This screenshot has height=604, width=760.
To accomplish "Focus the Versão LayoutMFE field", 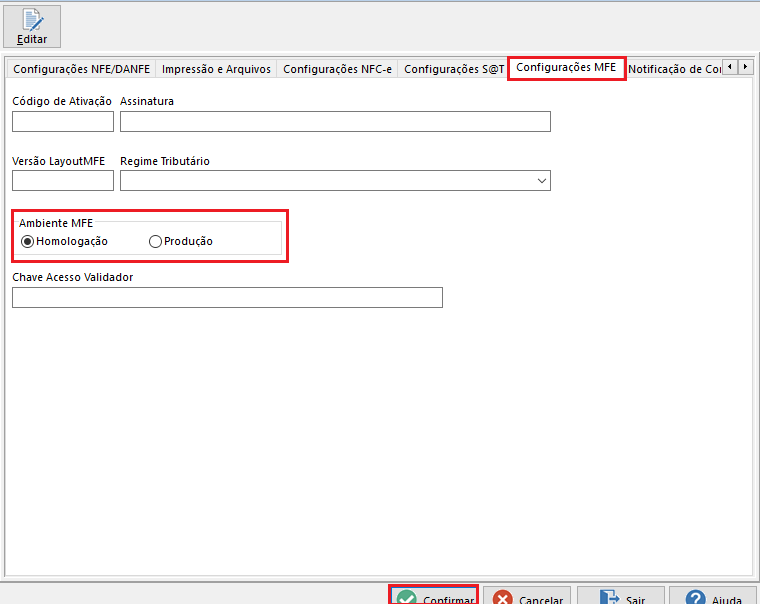I will pyautogui.click(x=63, y=181).
